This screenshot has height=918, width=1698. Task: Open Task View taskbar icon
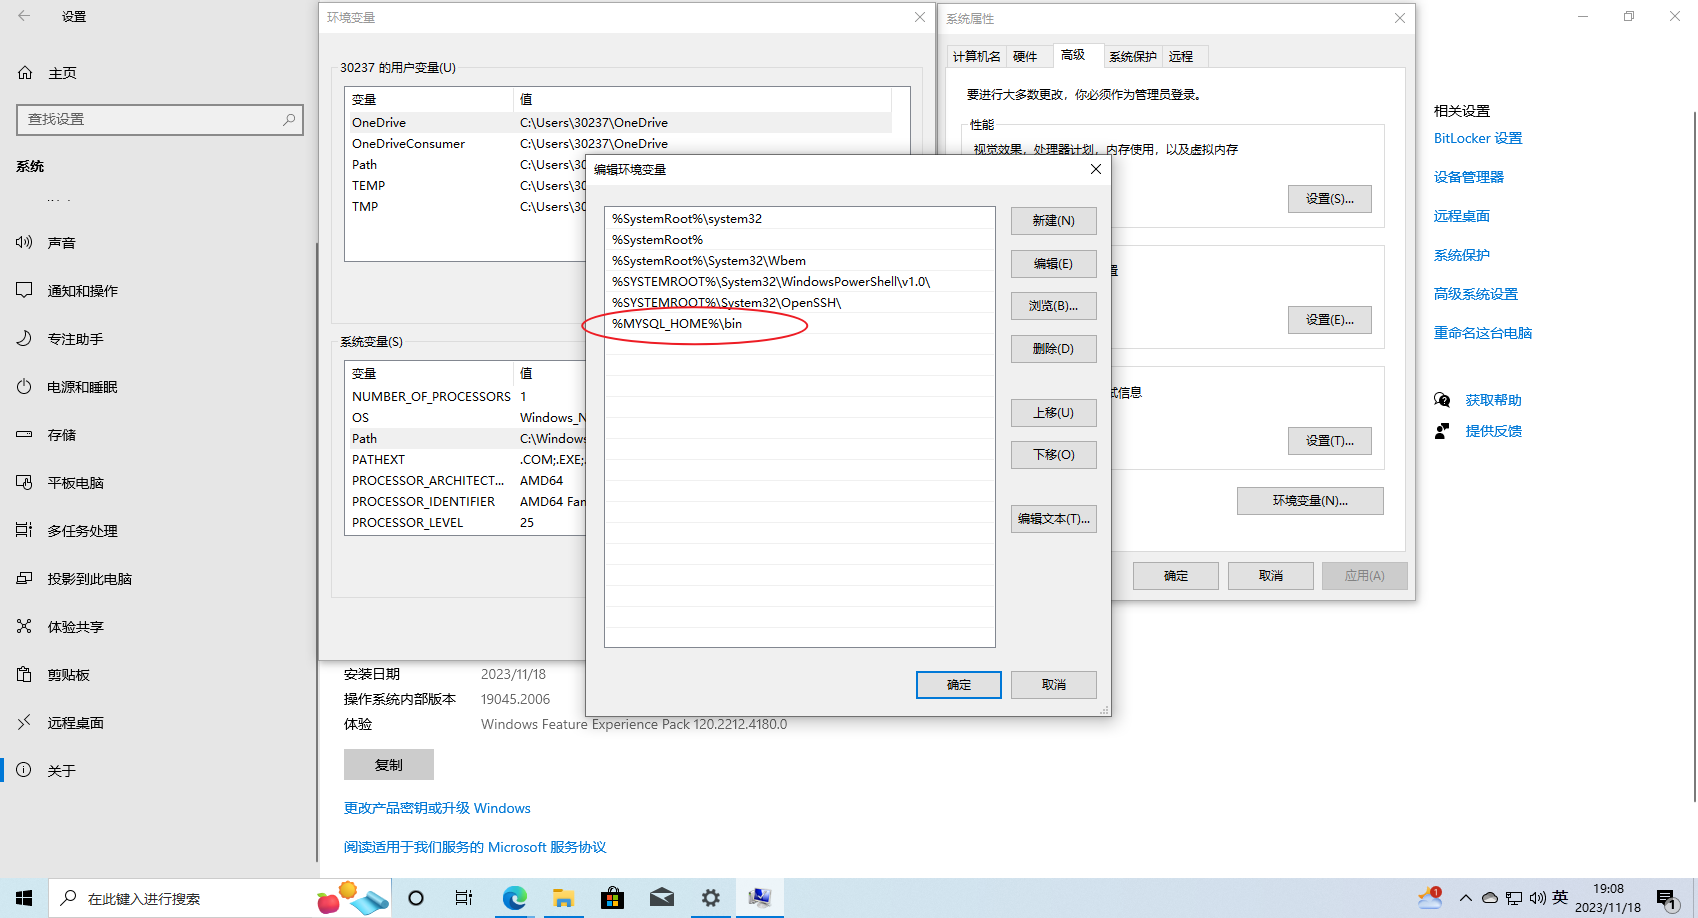(x=464, y=898)
